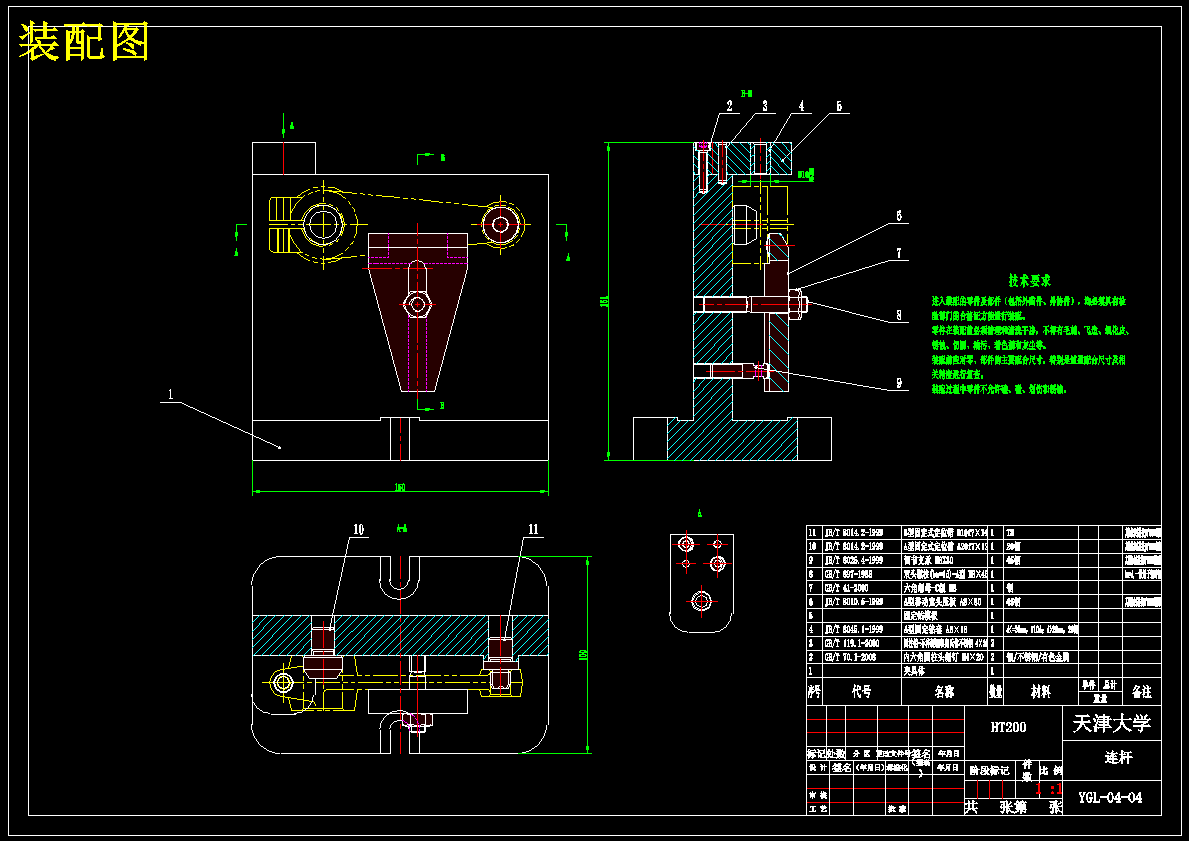Click the 固定钻模板 name in row 5
Viewport: 1189px width, 841px height.
(x=921, y=616)
